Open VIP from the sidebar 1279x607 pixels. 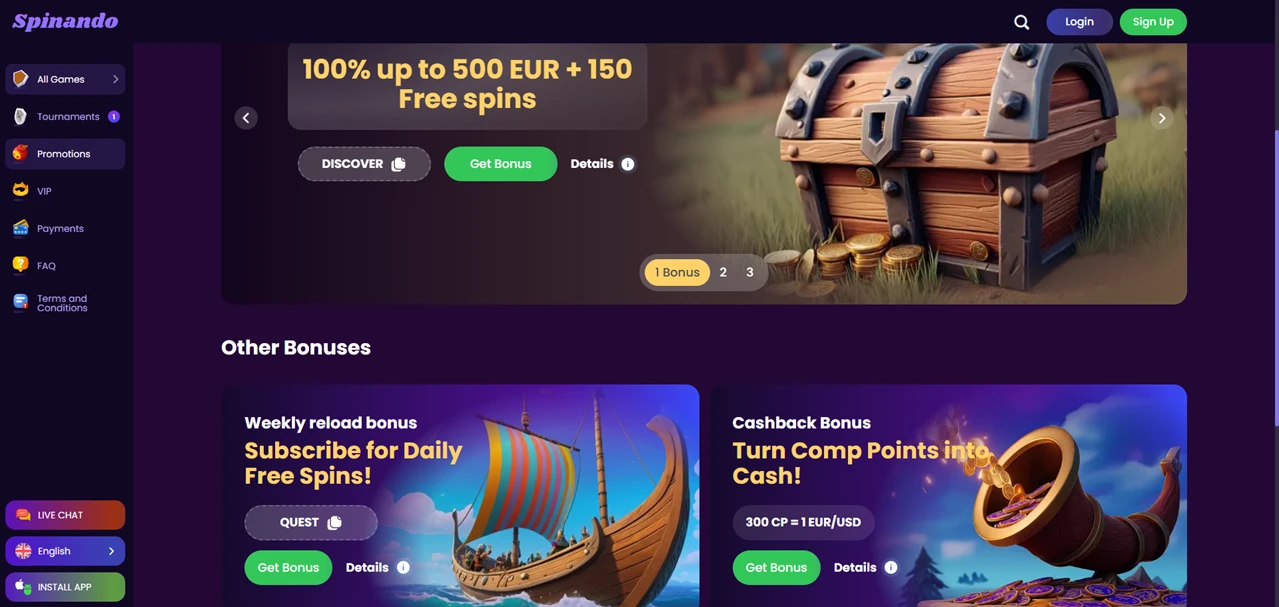coord(65,191)
